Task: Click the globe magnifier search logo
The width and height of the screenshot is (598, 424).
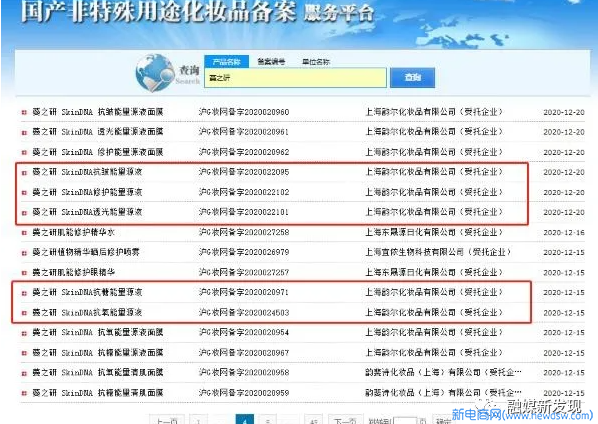Action: pyautogui.click(x=155, y=72)
